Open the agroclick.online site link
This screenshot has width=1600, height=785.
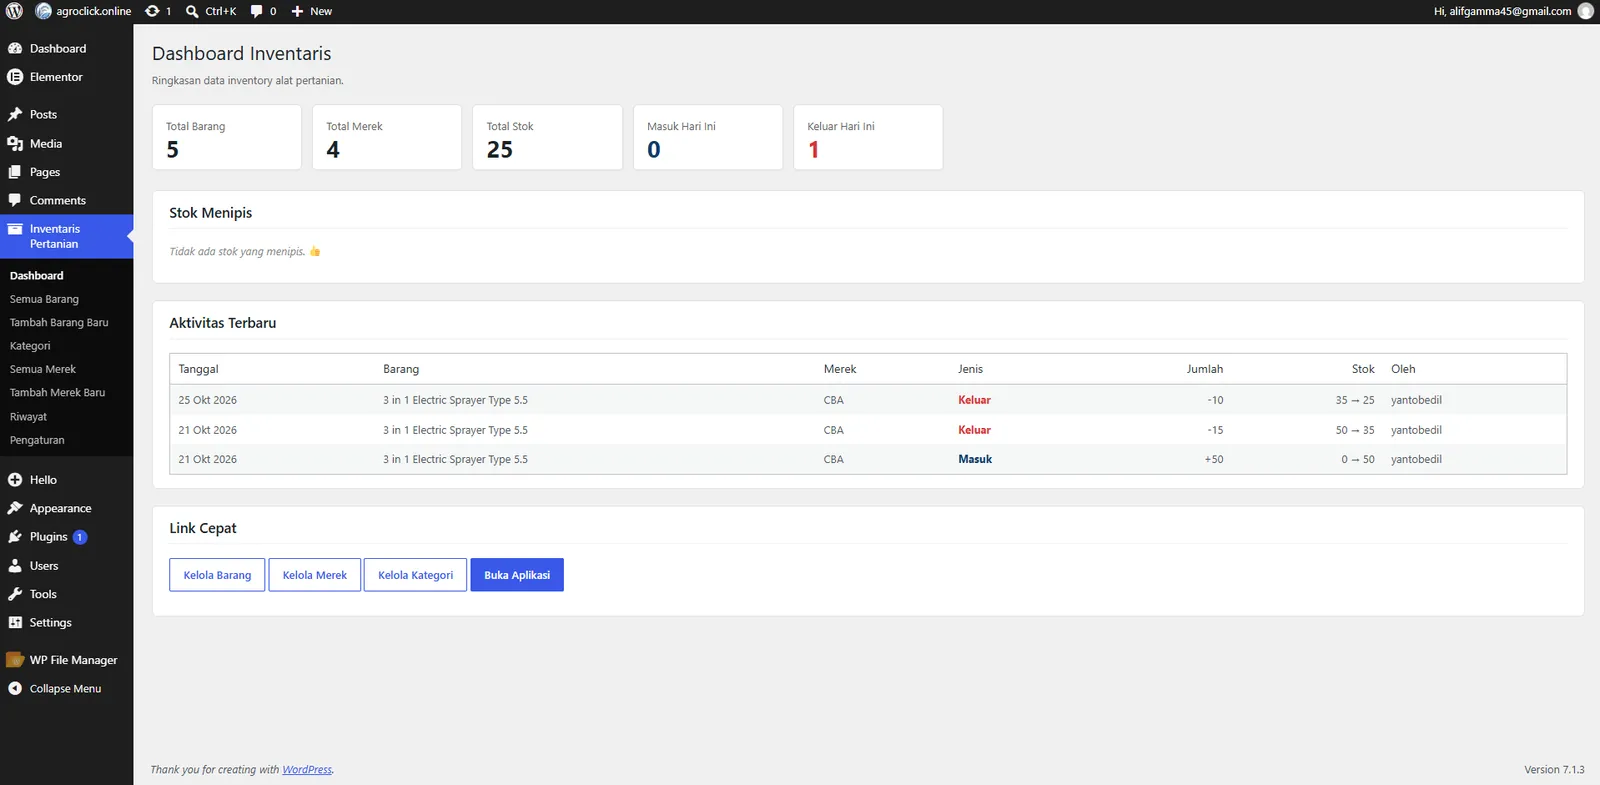84,11
